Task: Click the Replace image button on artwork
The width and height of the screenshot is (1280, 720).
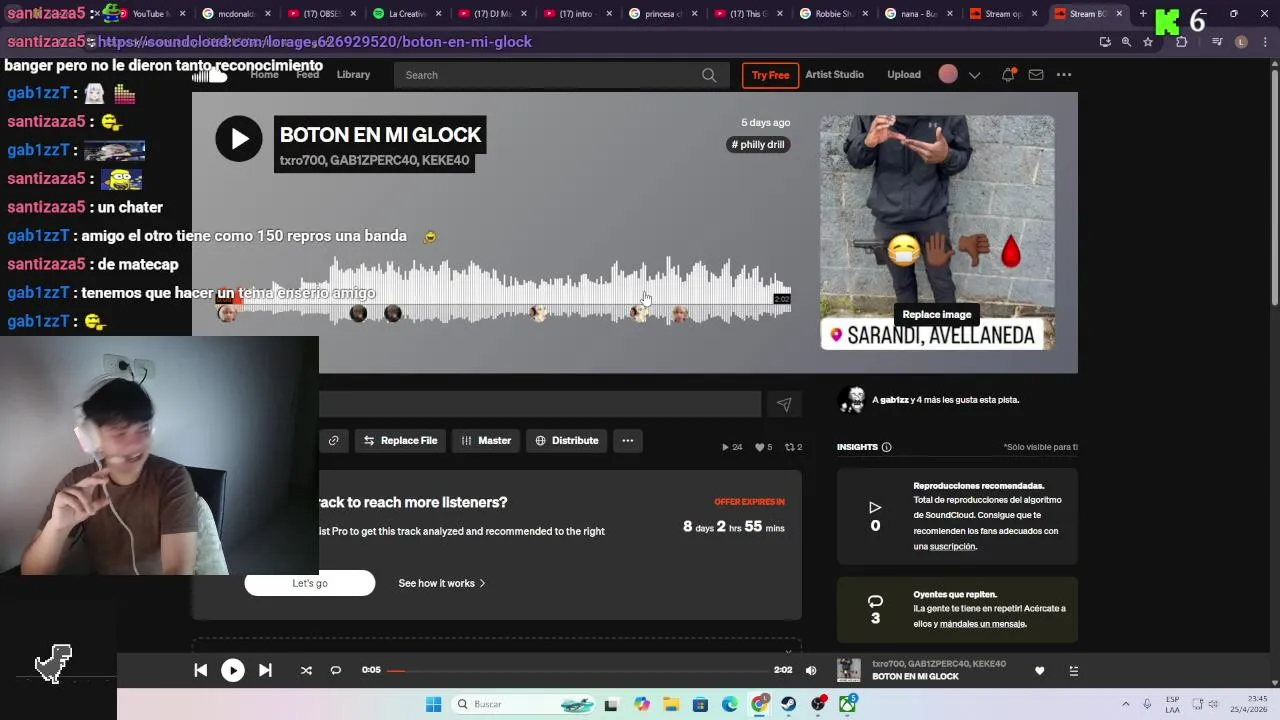Action: [937, 315]
